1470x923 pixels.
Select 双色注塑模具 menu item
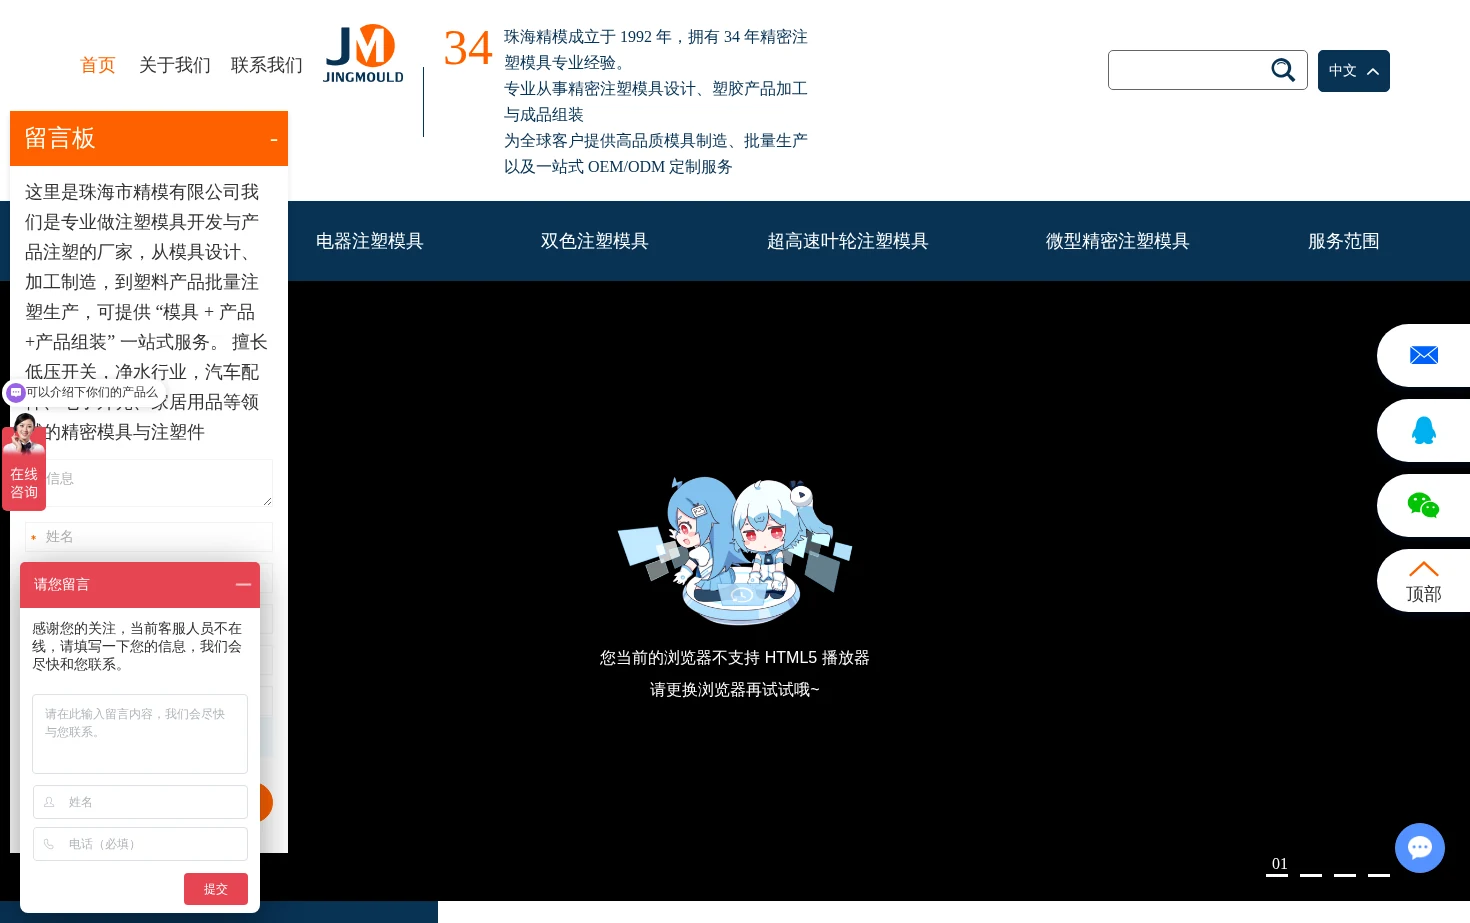[x=595, y=241]
